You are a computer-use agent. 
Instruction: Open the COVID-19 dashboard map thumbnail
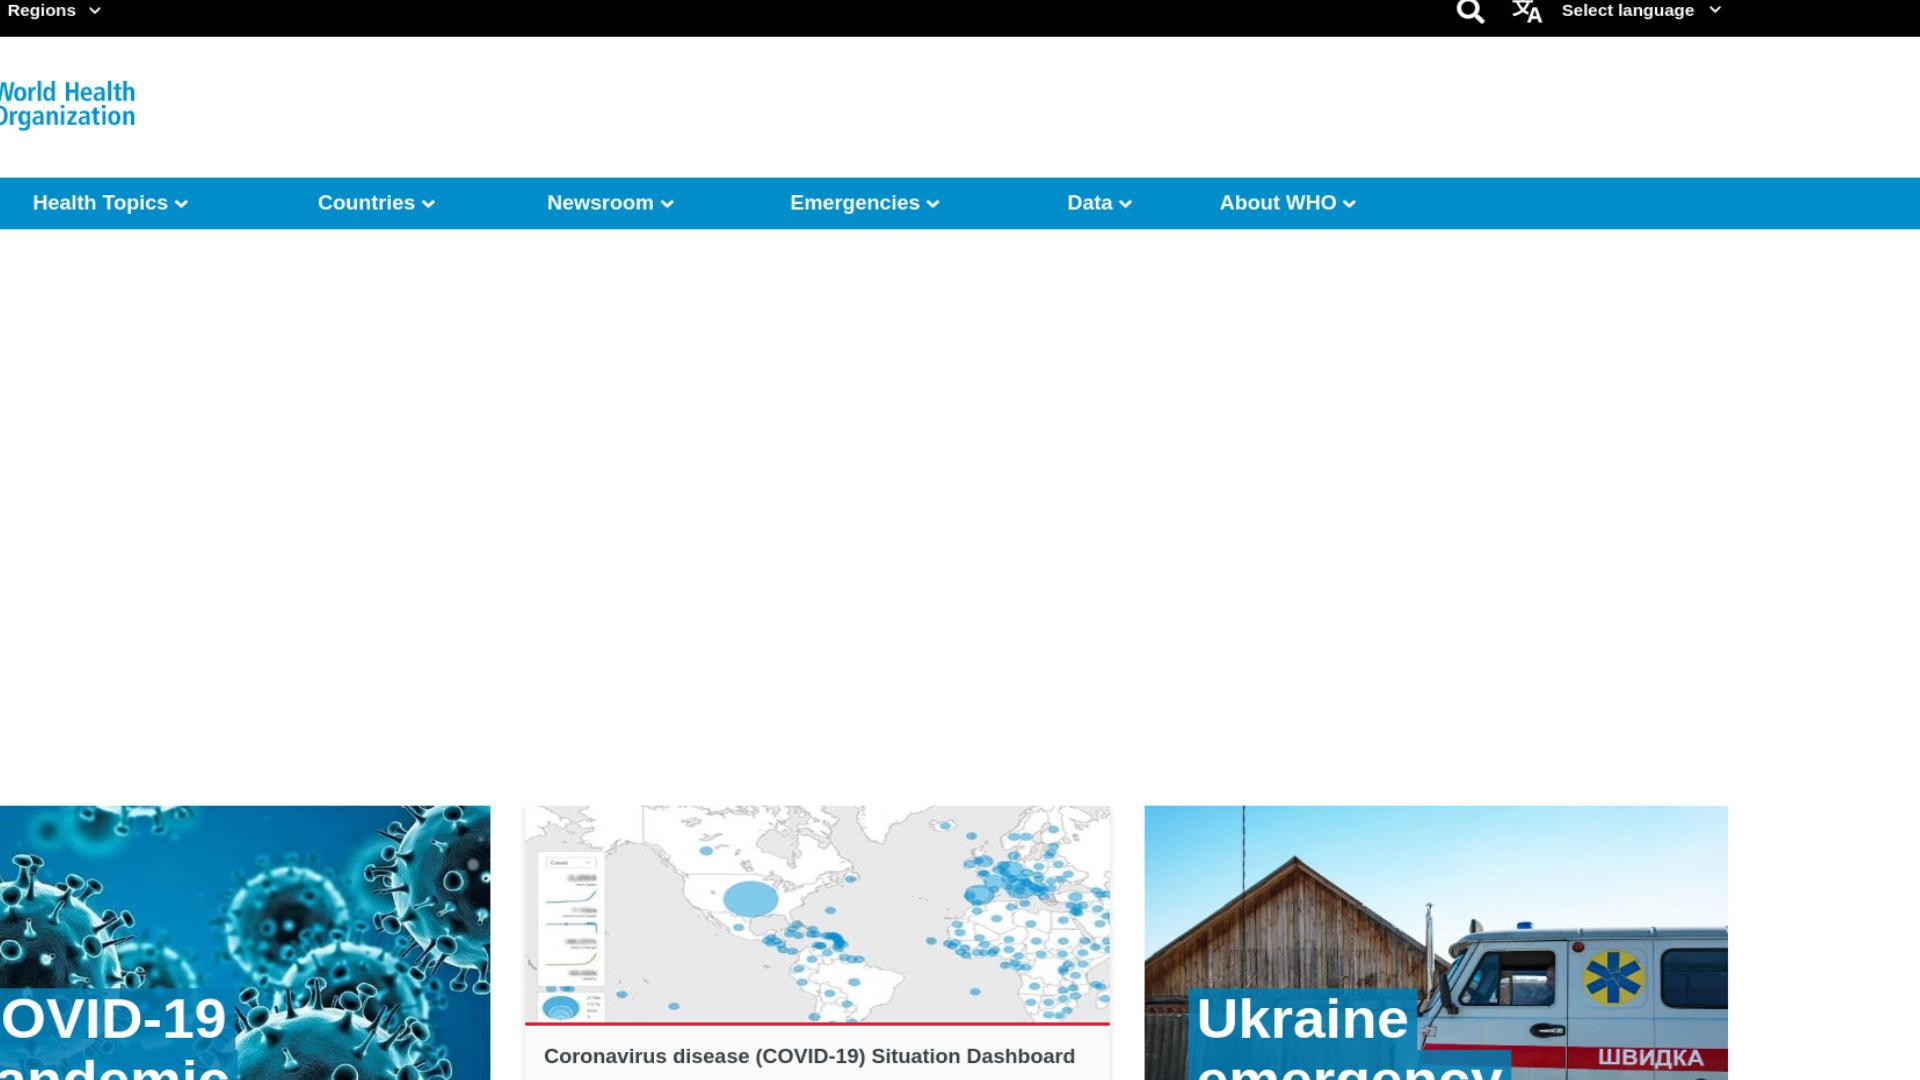click(817, 914)
